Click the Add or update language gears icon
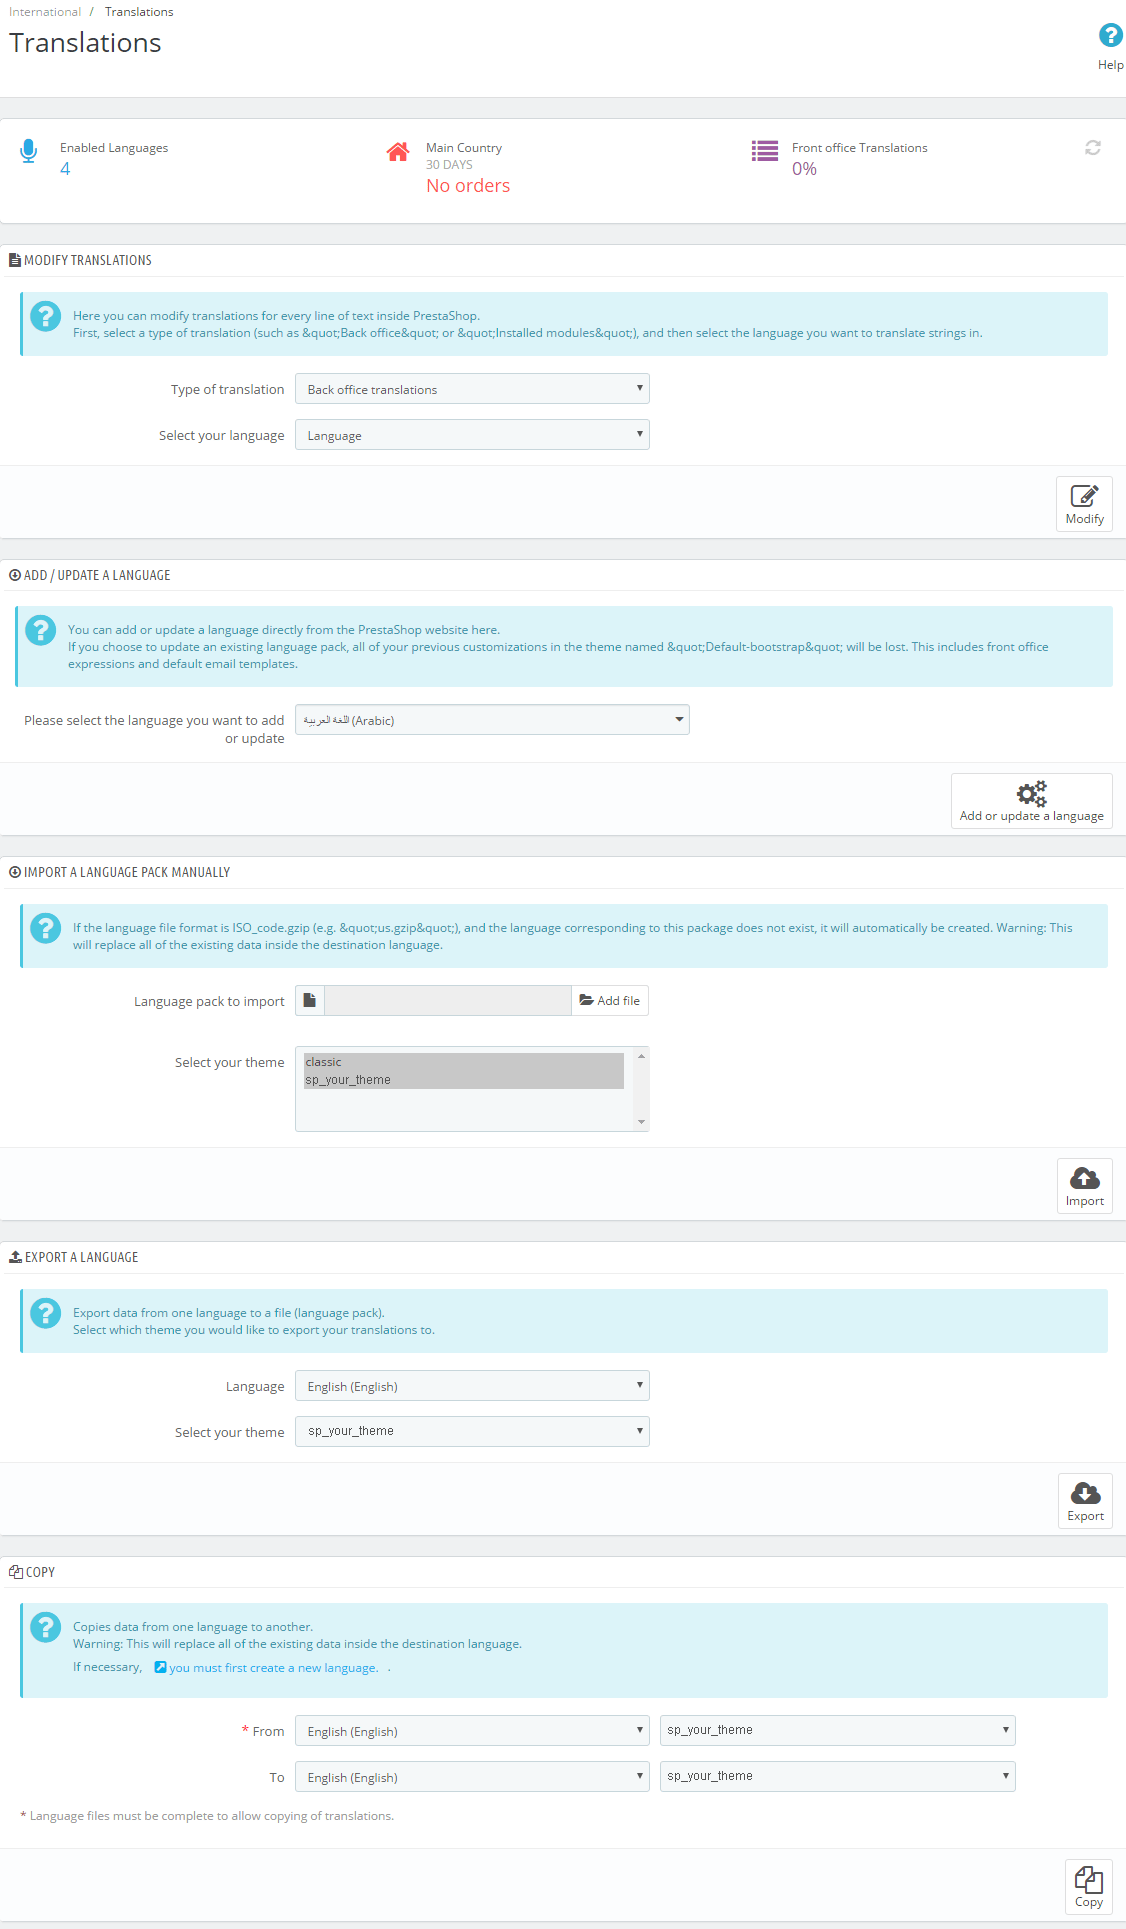Screen dimensions: 1126x1929 coord(1031,794)
